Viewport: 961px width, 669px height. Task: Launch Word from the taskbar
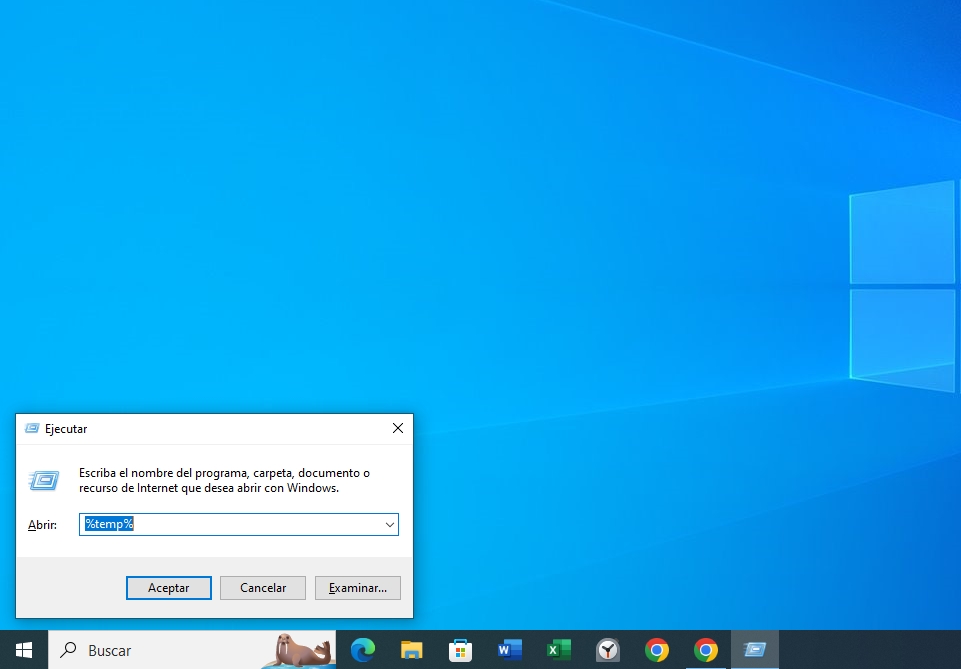(509, 650)
